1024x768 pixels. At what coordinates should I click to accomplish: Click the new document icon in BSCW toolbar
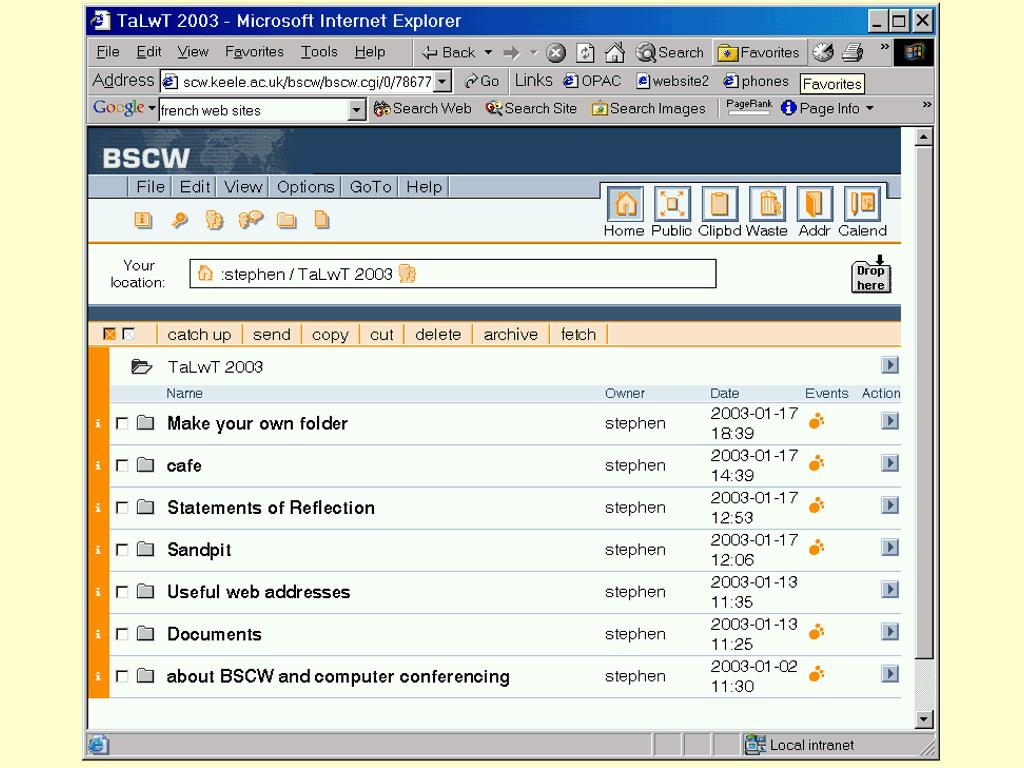click(x=321, y=219)
